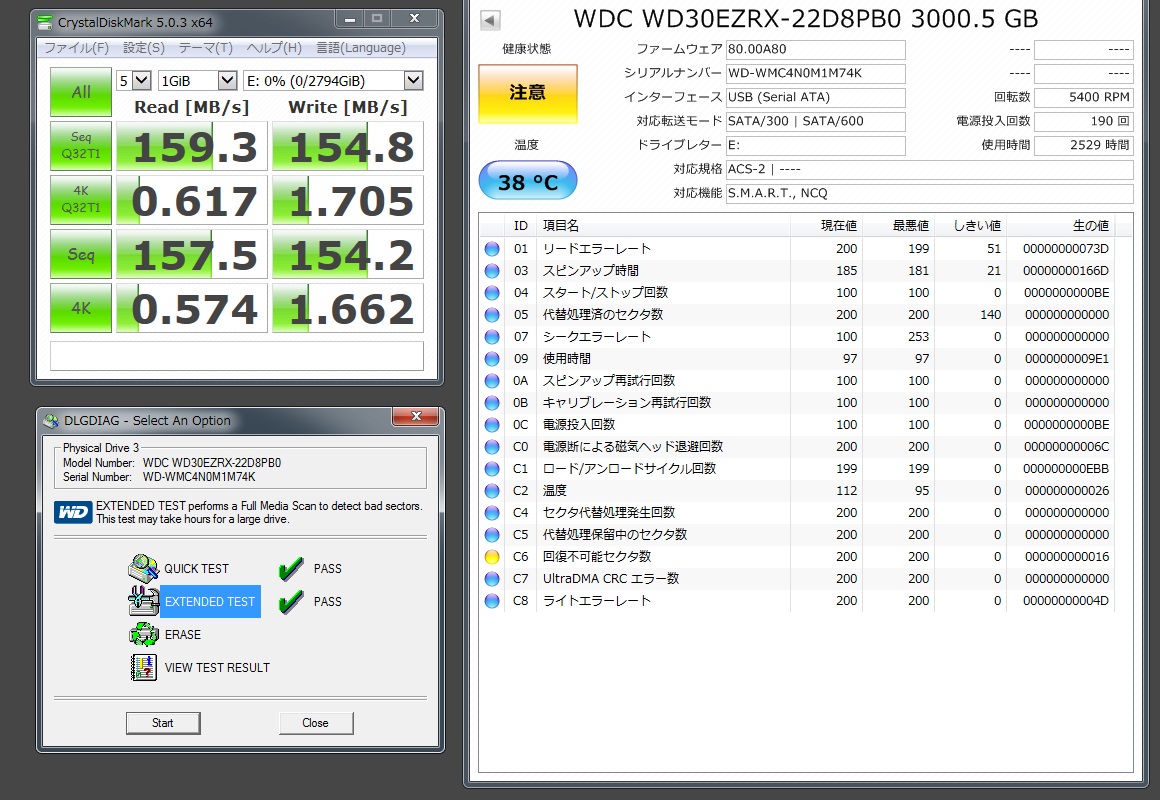Click the green checkmark beside EXTENDED TEST
This screenshot has width=1160, height=800.
[x=291, y=601]
